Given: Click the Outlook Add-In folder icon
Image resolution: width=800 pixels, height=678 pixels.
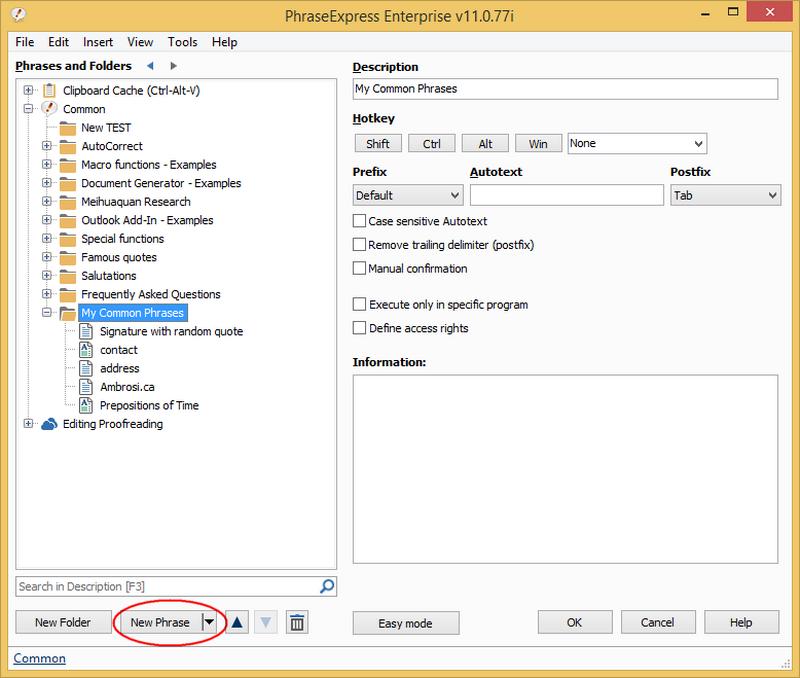Looking at the screenshot, I should pyautogui.click(x=68, y=220).
